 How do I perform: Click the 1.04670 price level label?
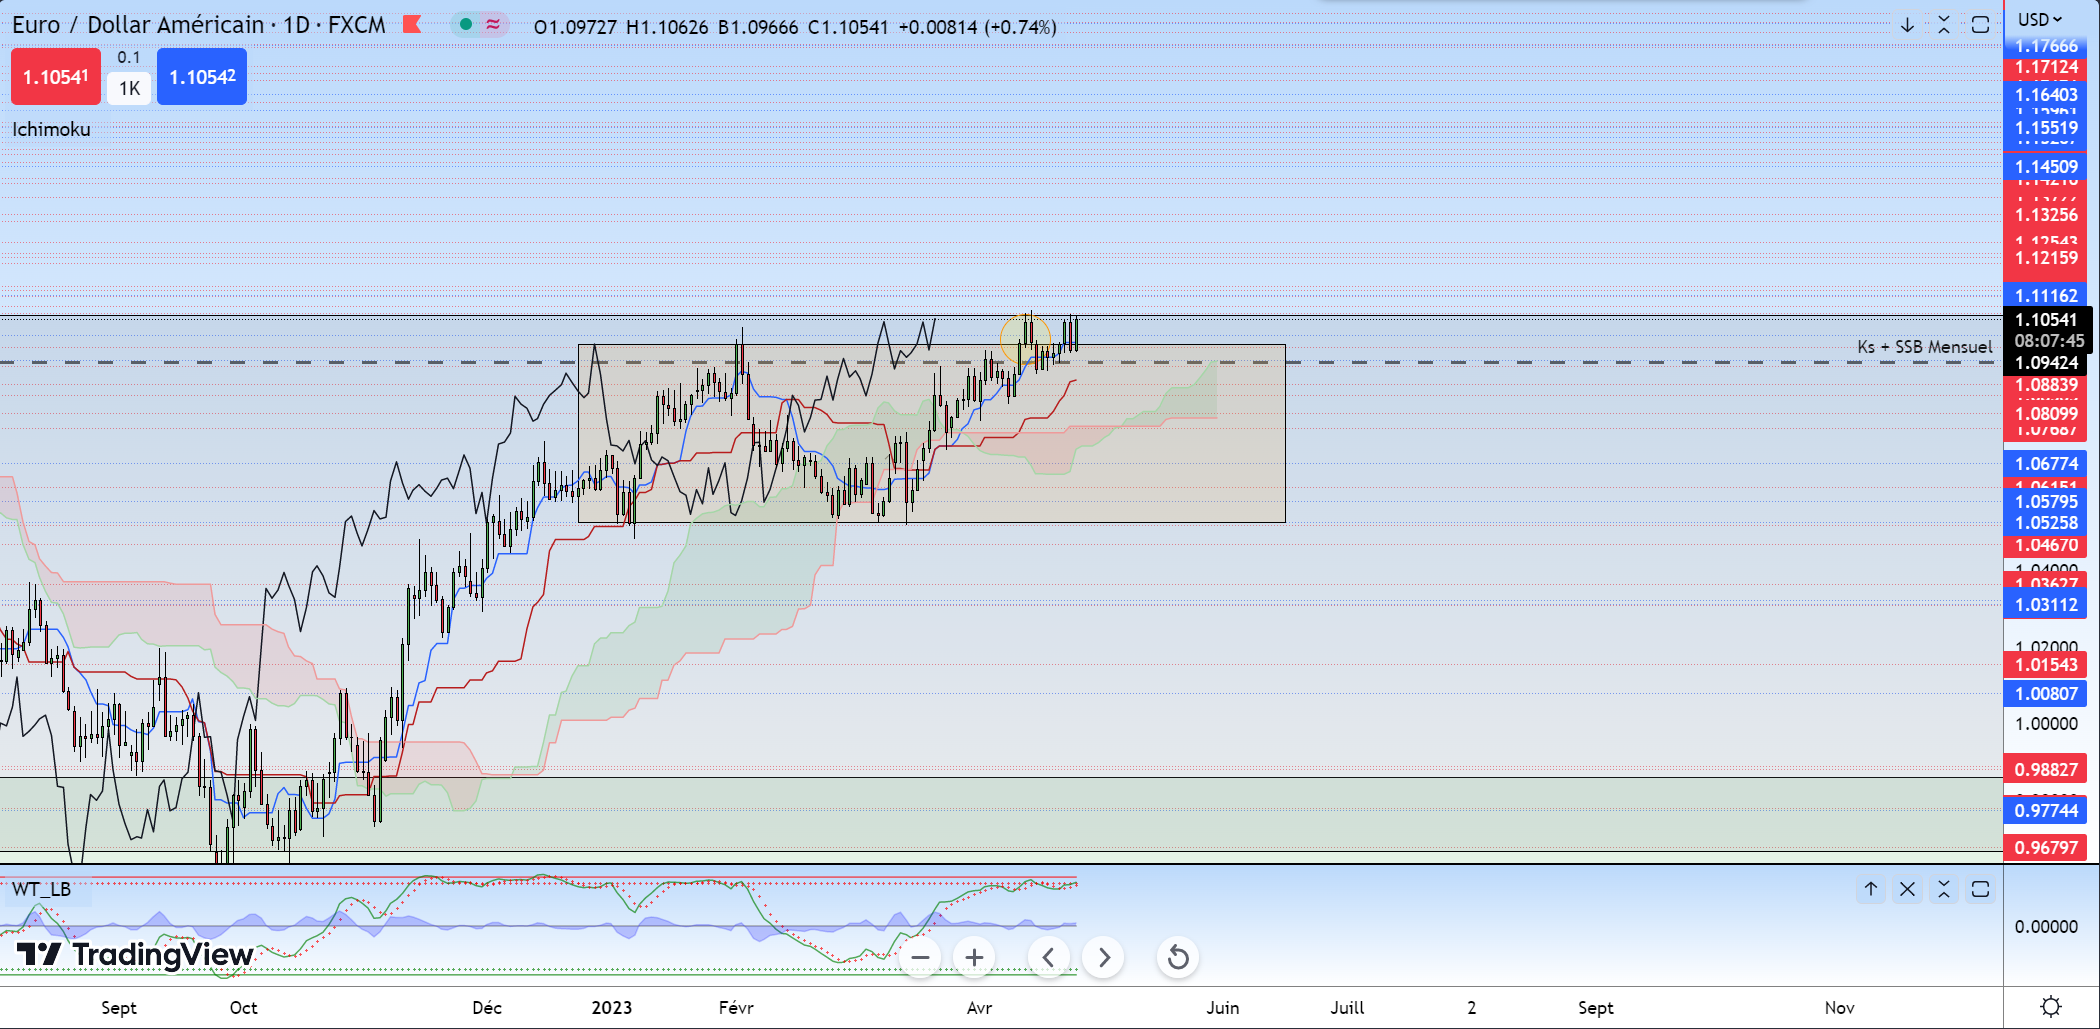point(2046,545)
